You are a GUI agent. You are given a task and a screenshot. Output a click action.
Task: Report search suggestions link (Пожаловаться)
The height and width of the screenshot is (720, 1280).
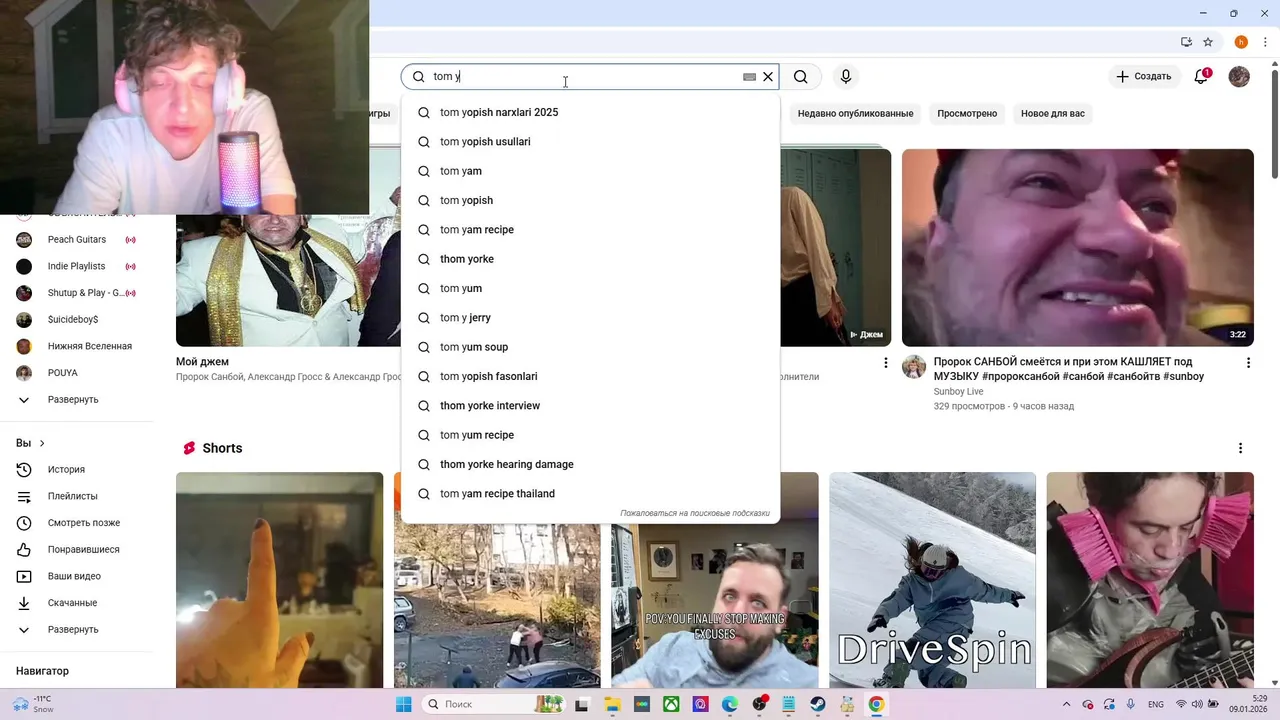click(x=695, y=513)
